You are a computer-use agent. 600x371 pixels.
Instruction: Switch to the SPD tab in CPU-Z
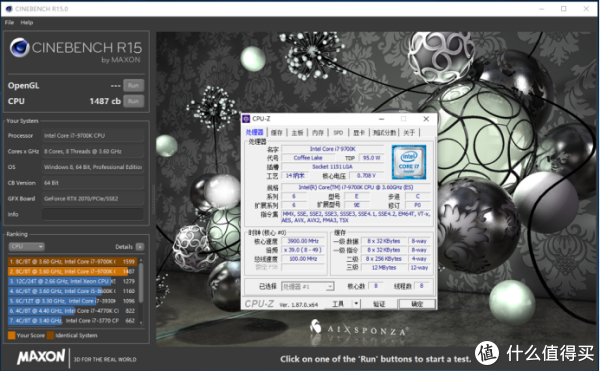tap(338, 133)
